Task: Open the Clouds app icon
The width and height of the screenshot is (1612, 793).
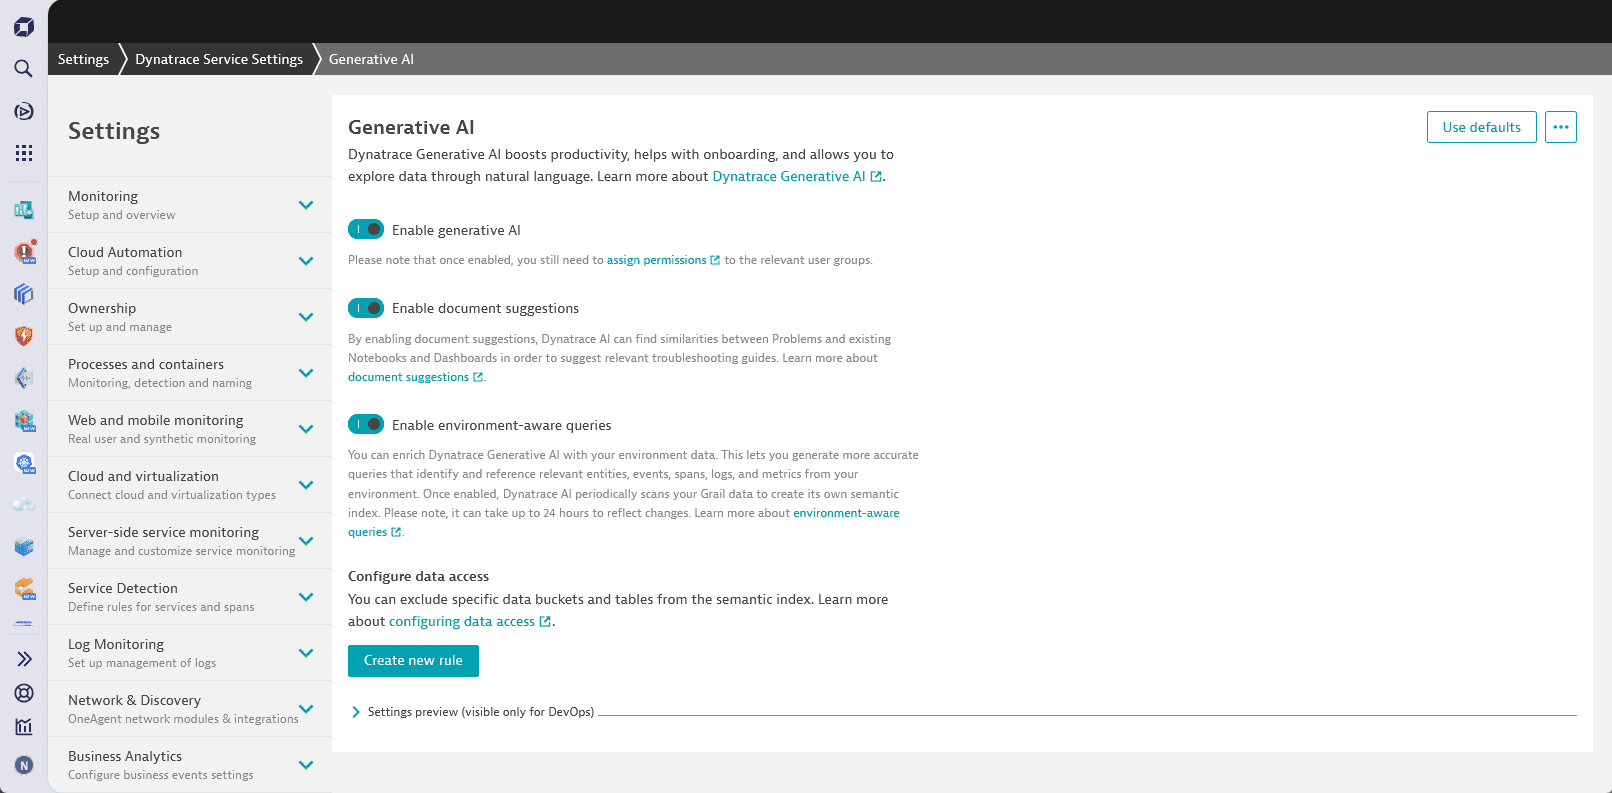Action: coord(24,505)
